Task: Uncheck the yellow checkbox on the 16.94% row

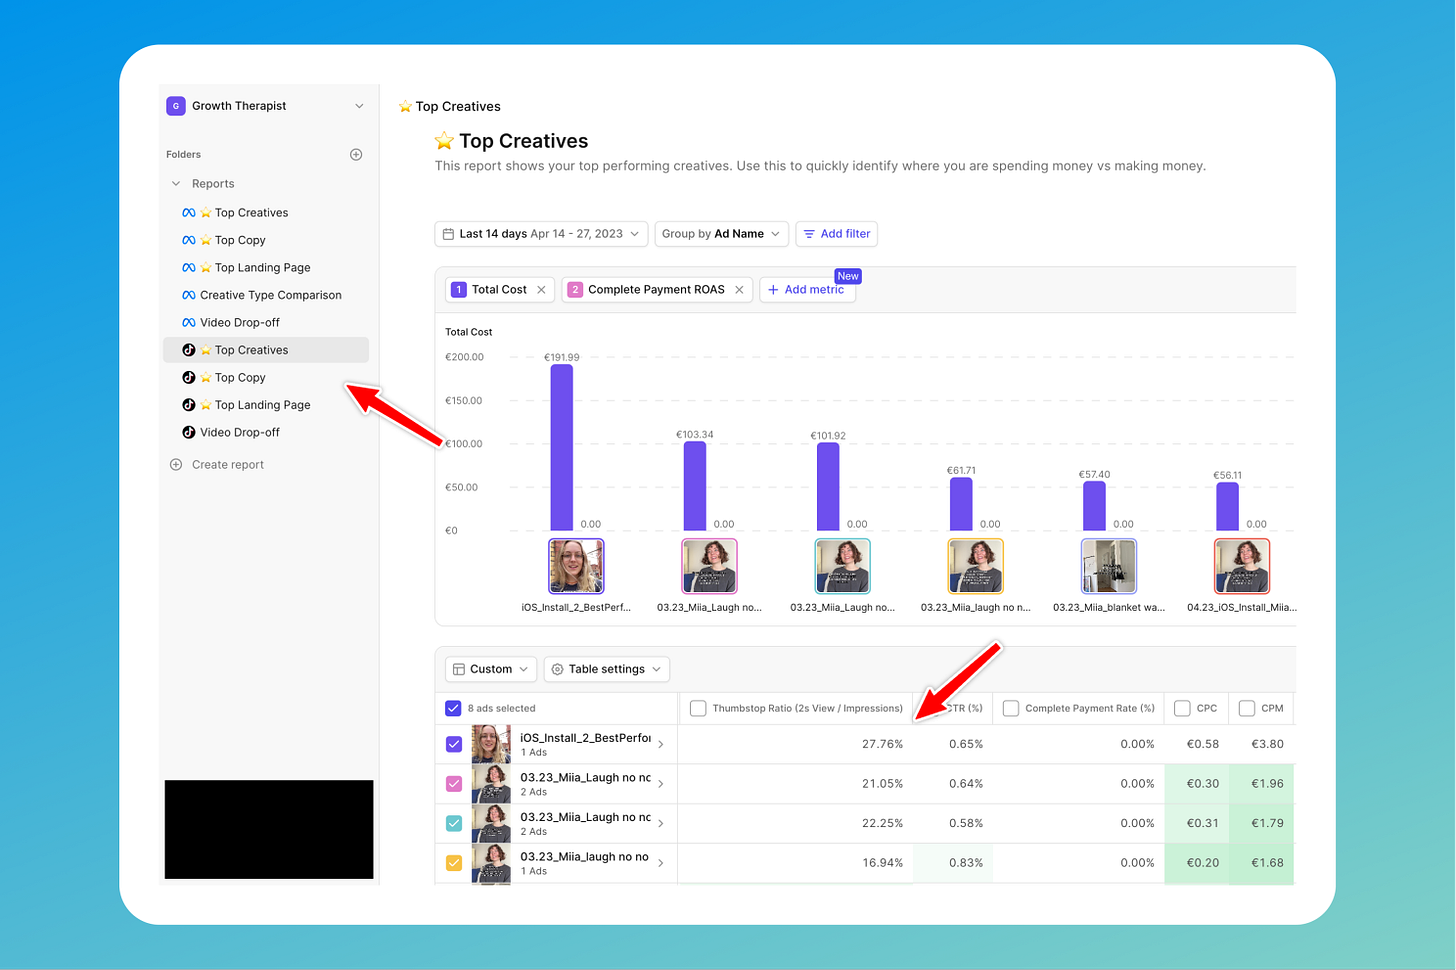Action: 454,863
